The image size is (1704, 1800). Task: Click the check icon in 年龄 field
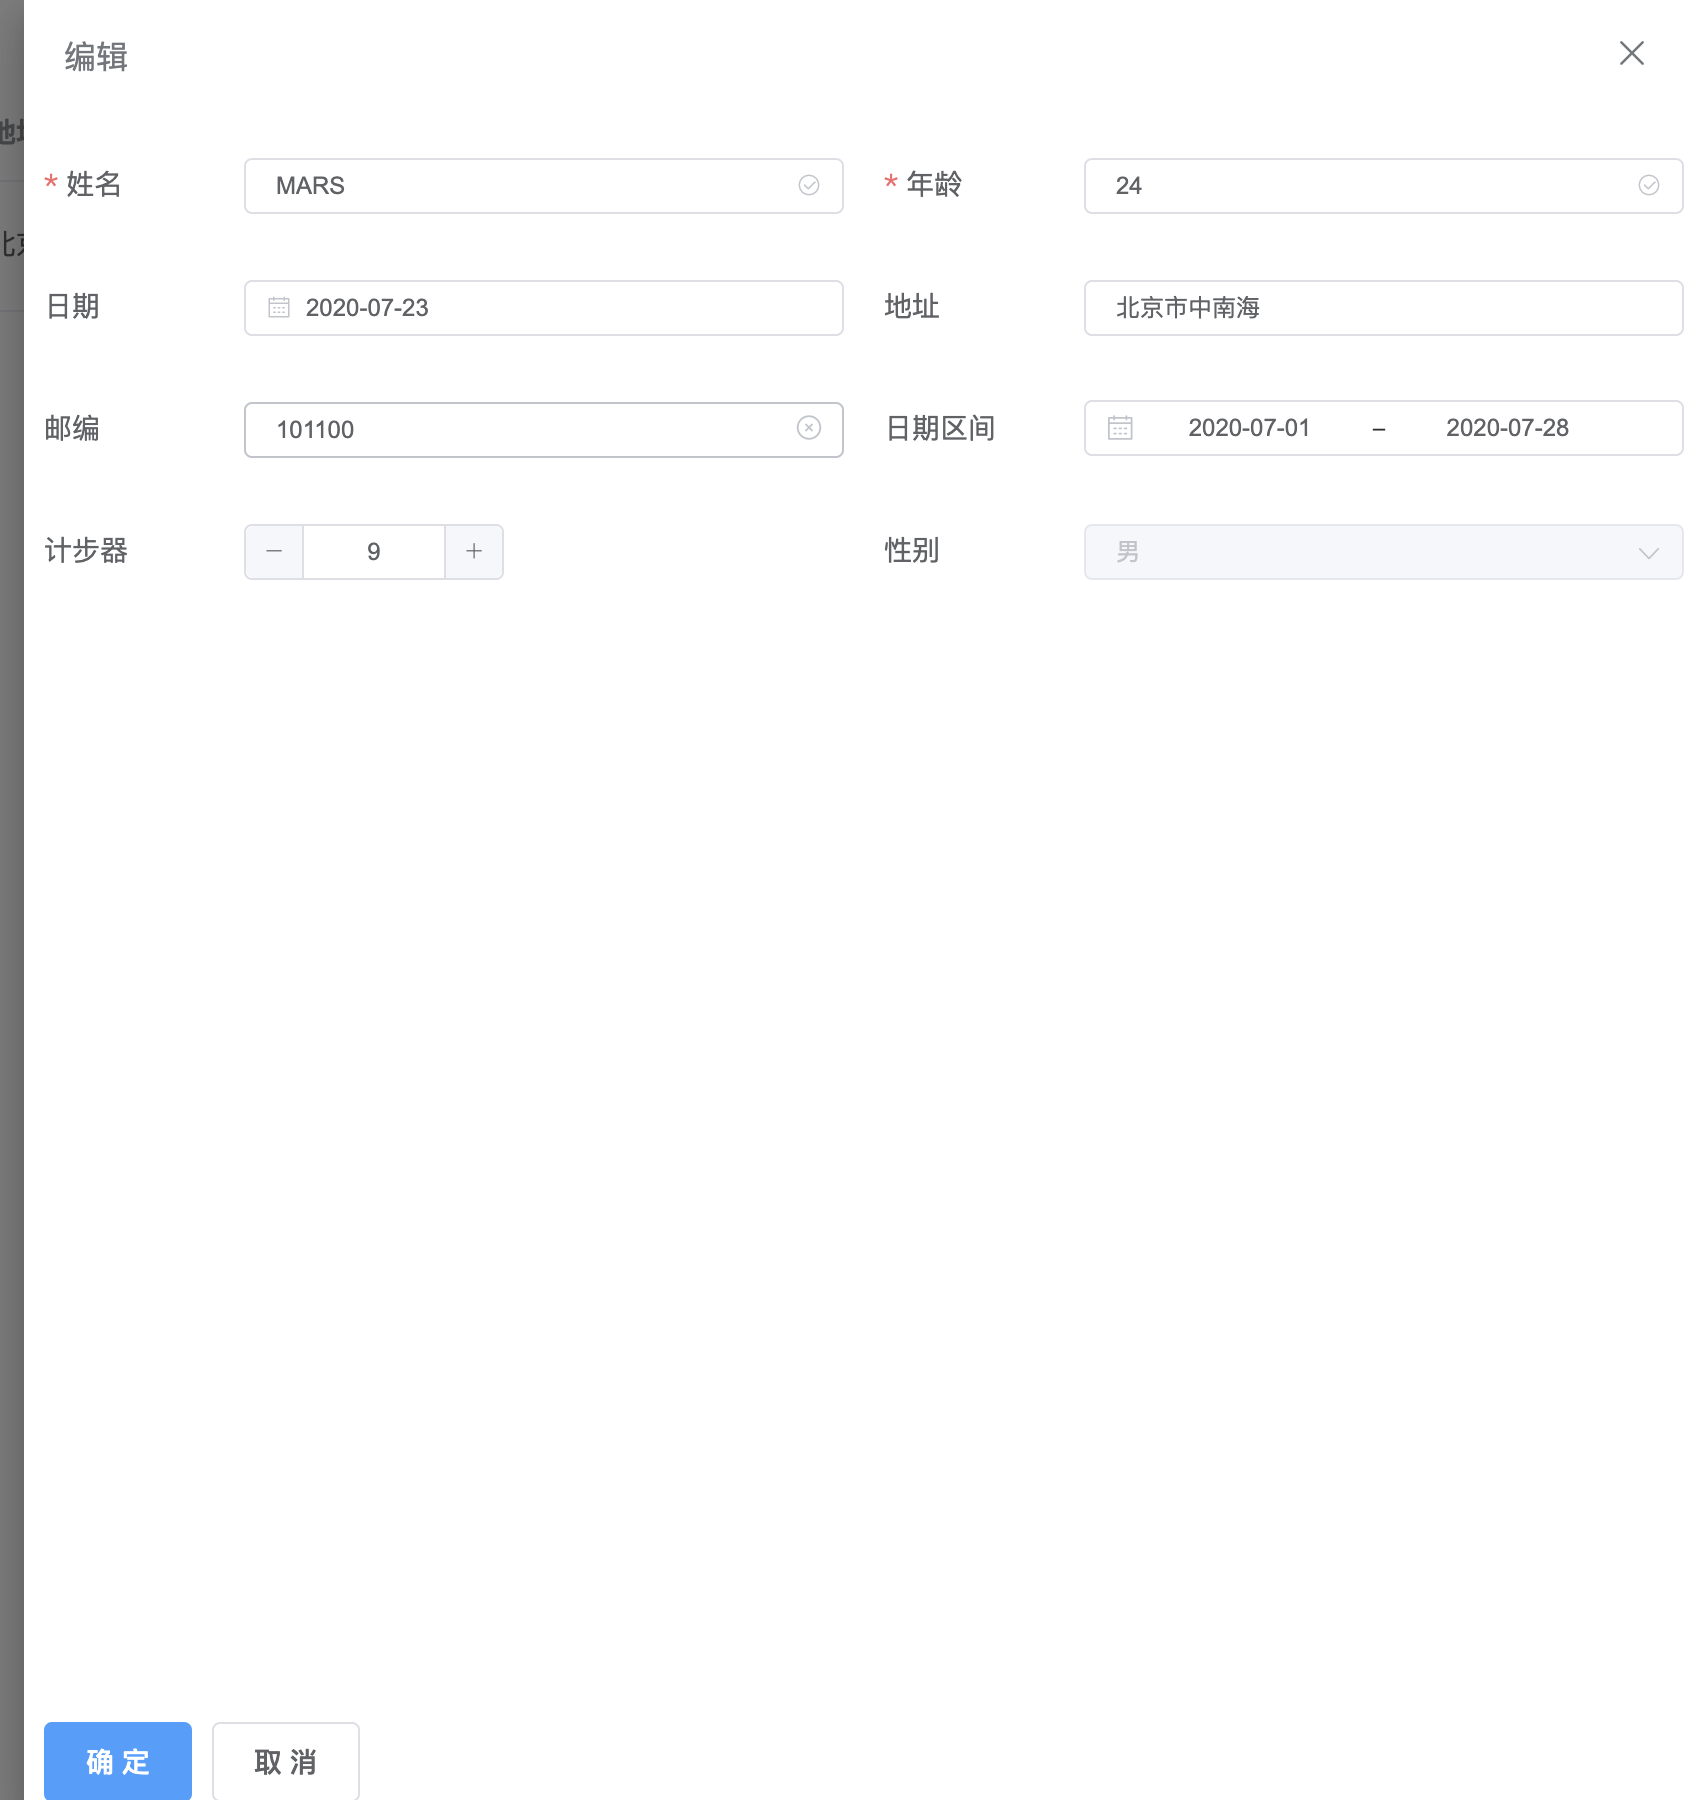(1649, 185)
